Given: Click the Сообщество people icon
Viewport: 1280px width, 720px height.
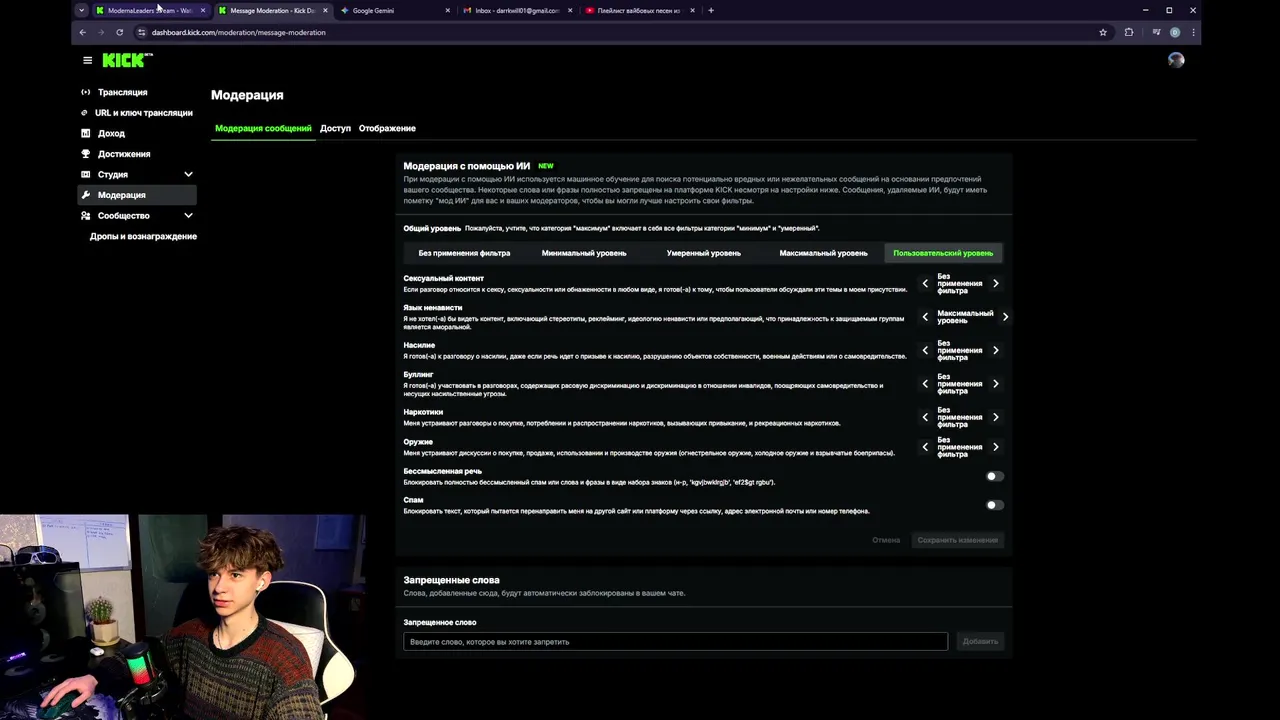Looking at the screenshot, I should pos(86,215).
